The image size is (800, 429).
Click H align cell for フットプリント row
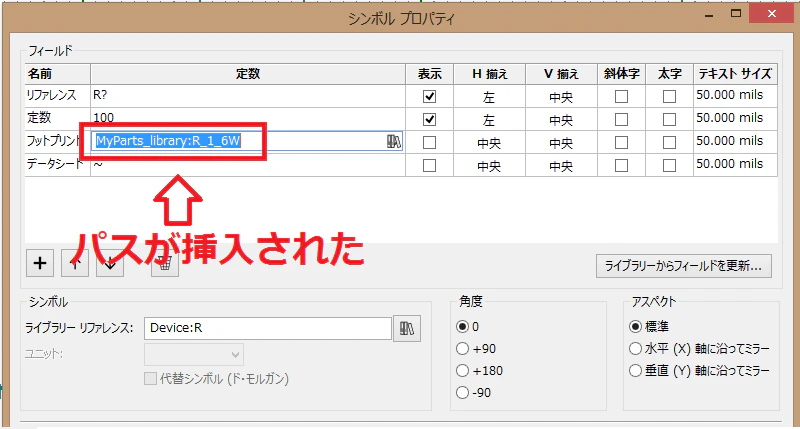(489, 142)
